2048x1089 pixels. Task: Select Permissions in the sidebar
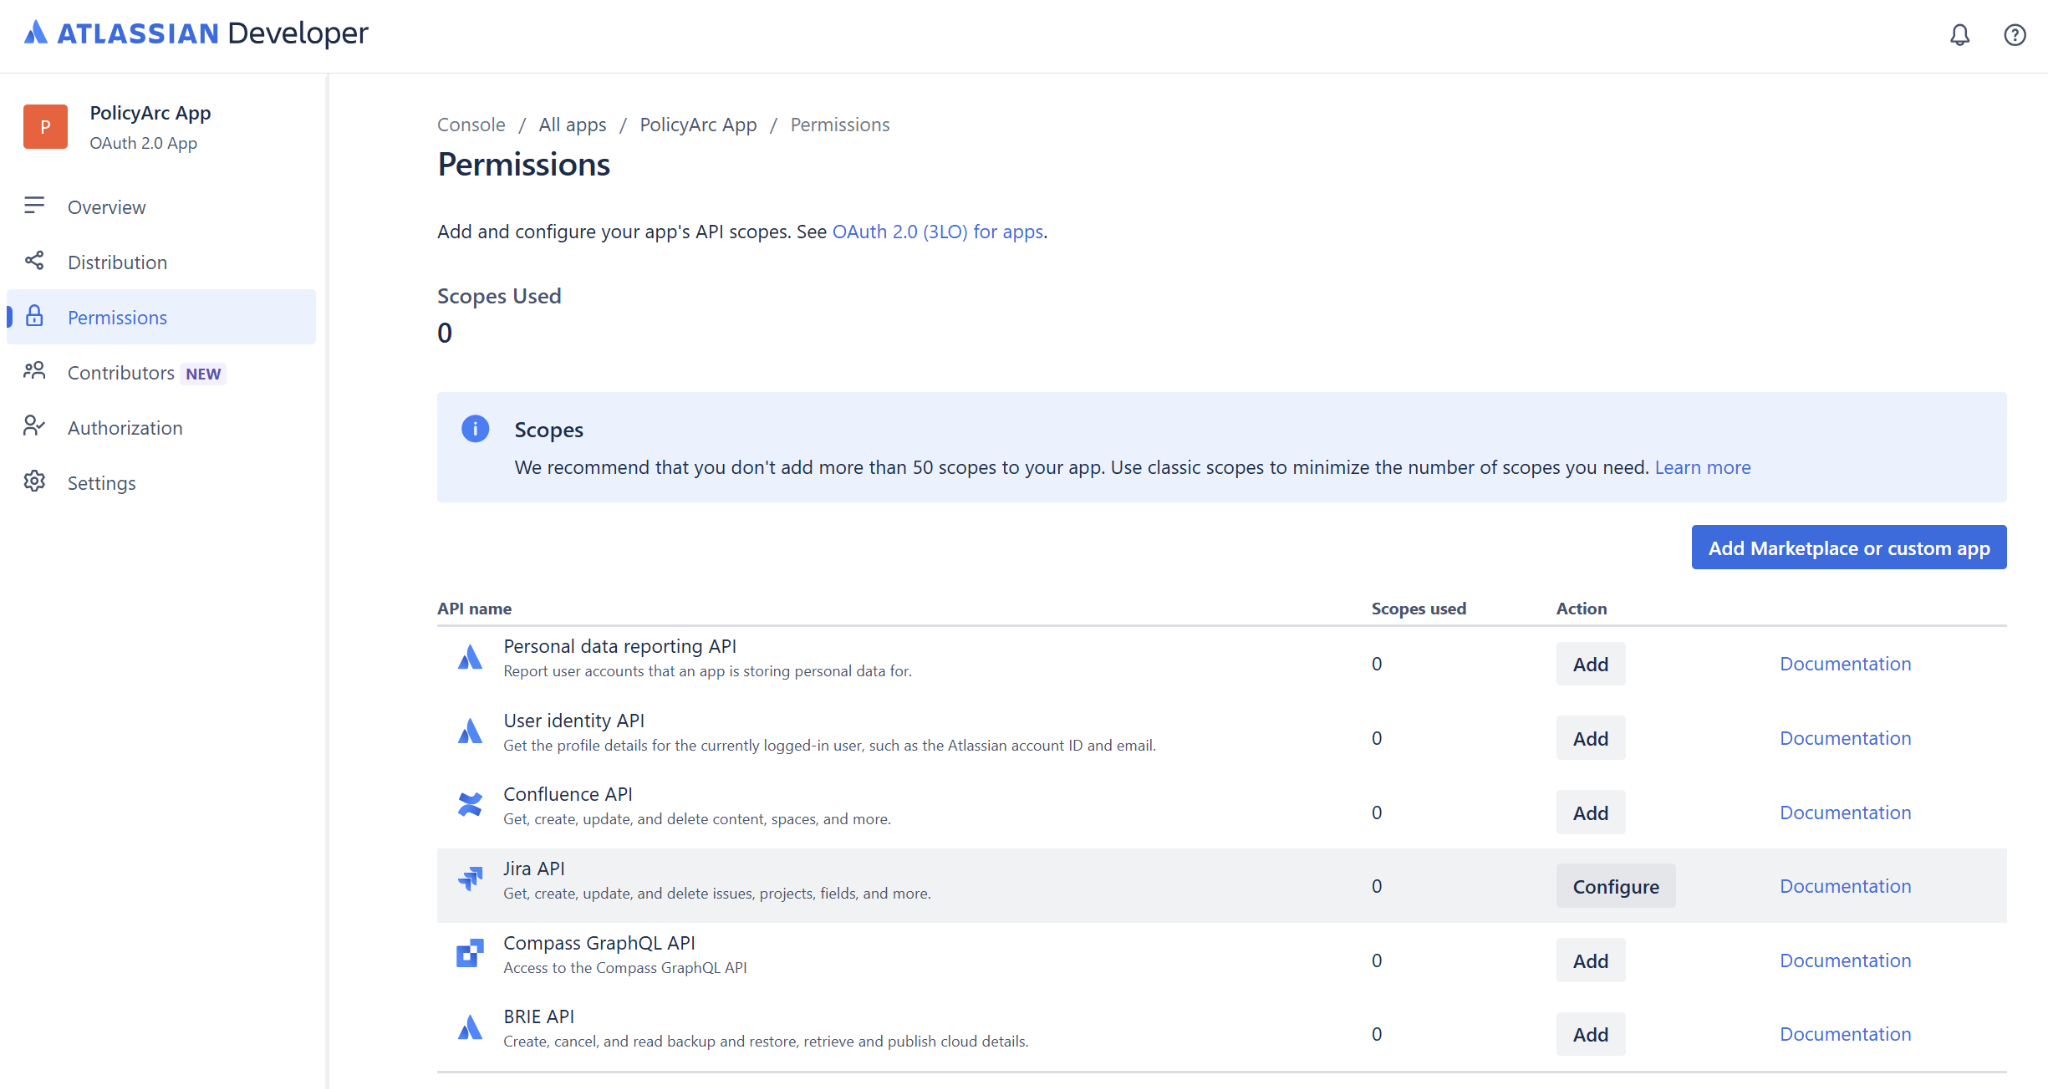tap(161, 317)
